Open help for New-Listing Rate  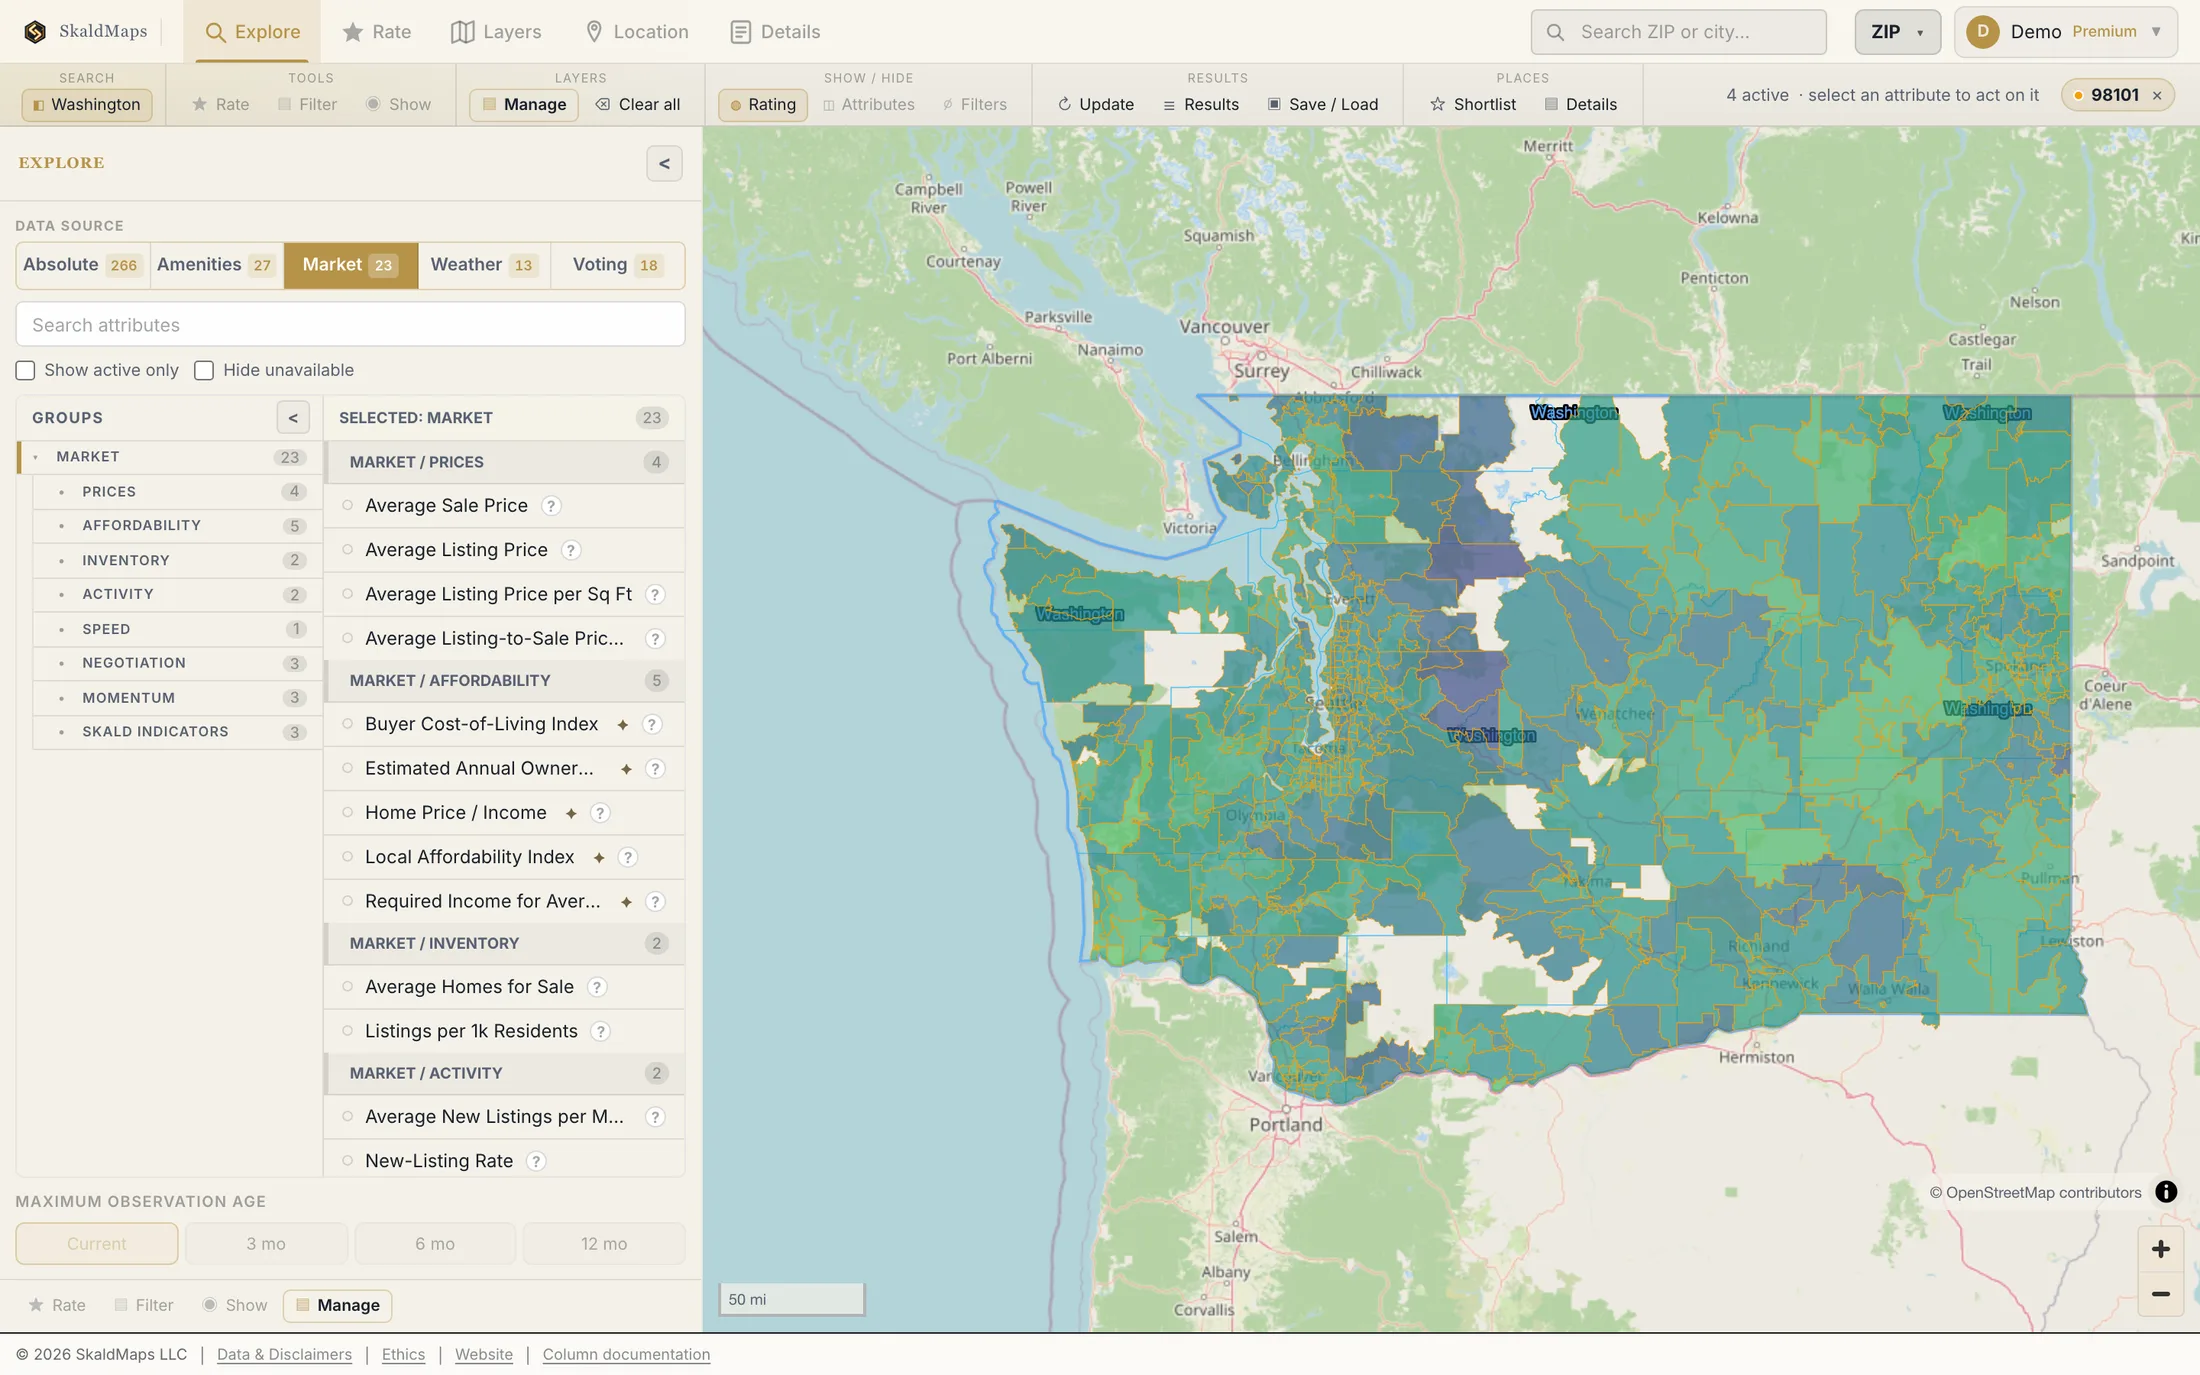click(x=536, y=1161)
